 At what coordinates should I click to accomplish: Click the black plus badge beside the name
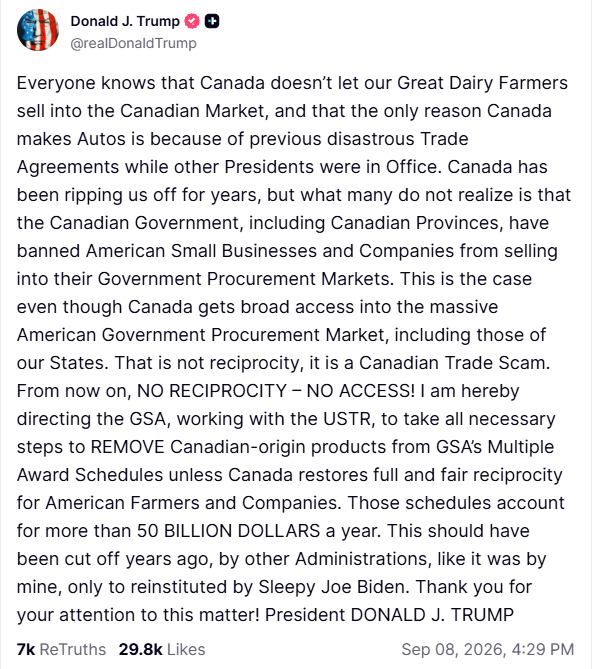point(212,21)
